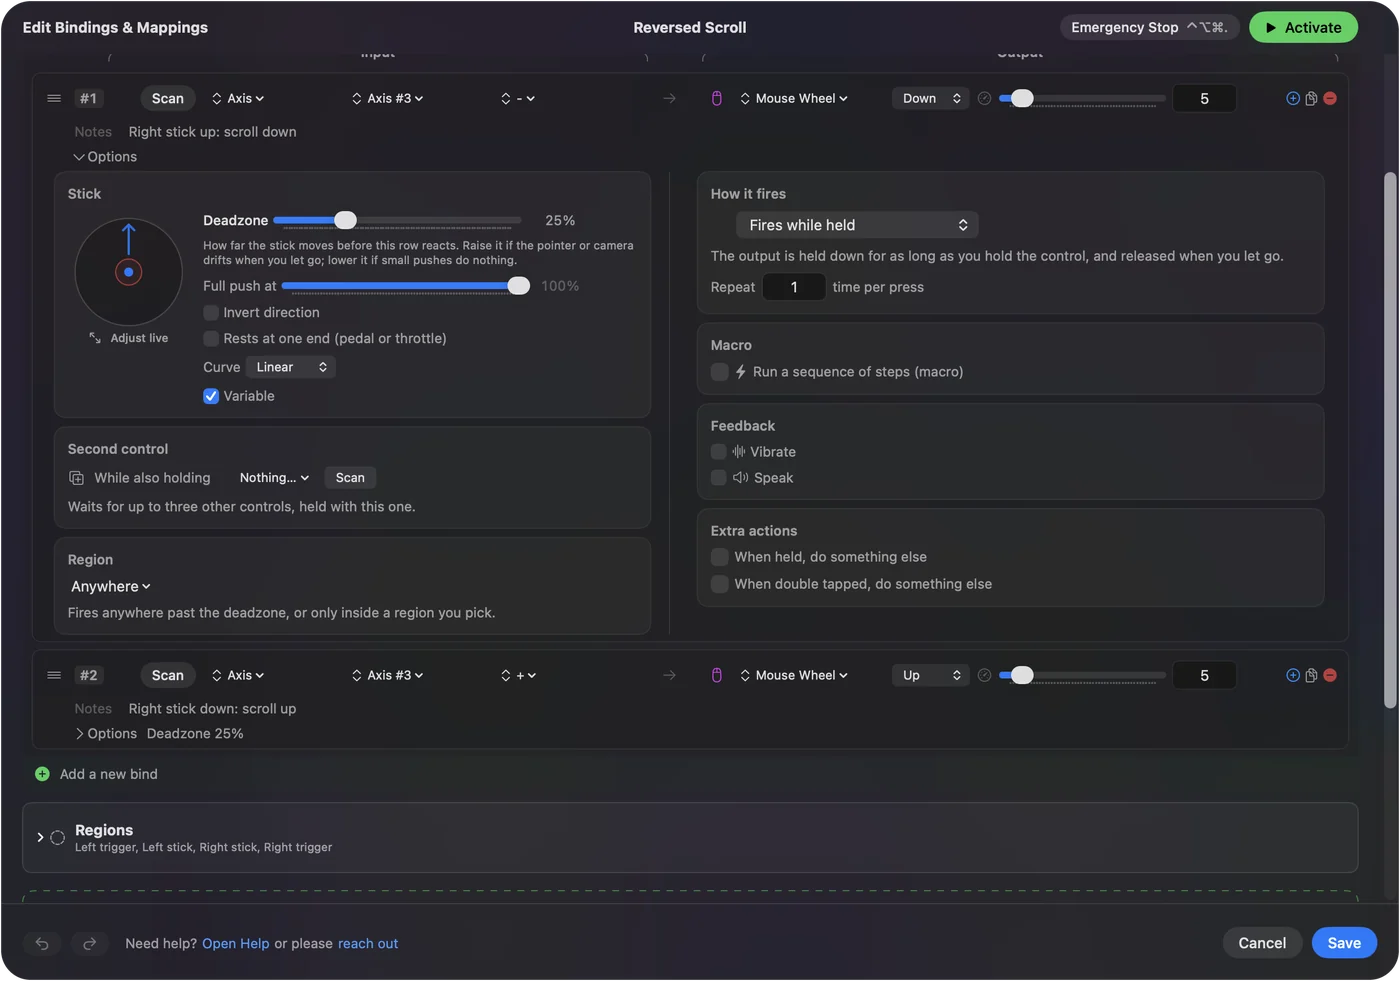Open Mouse Wheel output menu for bind #1
Screen dimensions: 1400x981
click(794, 98)
